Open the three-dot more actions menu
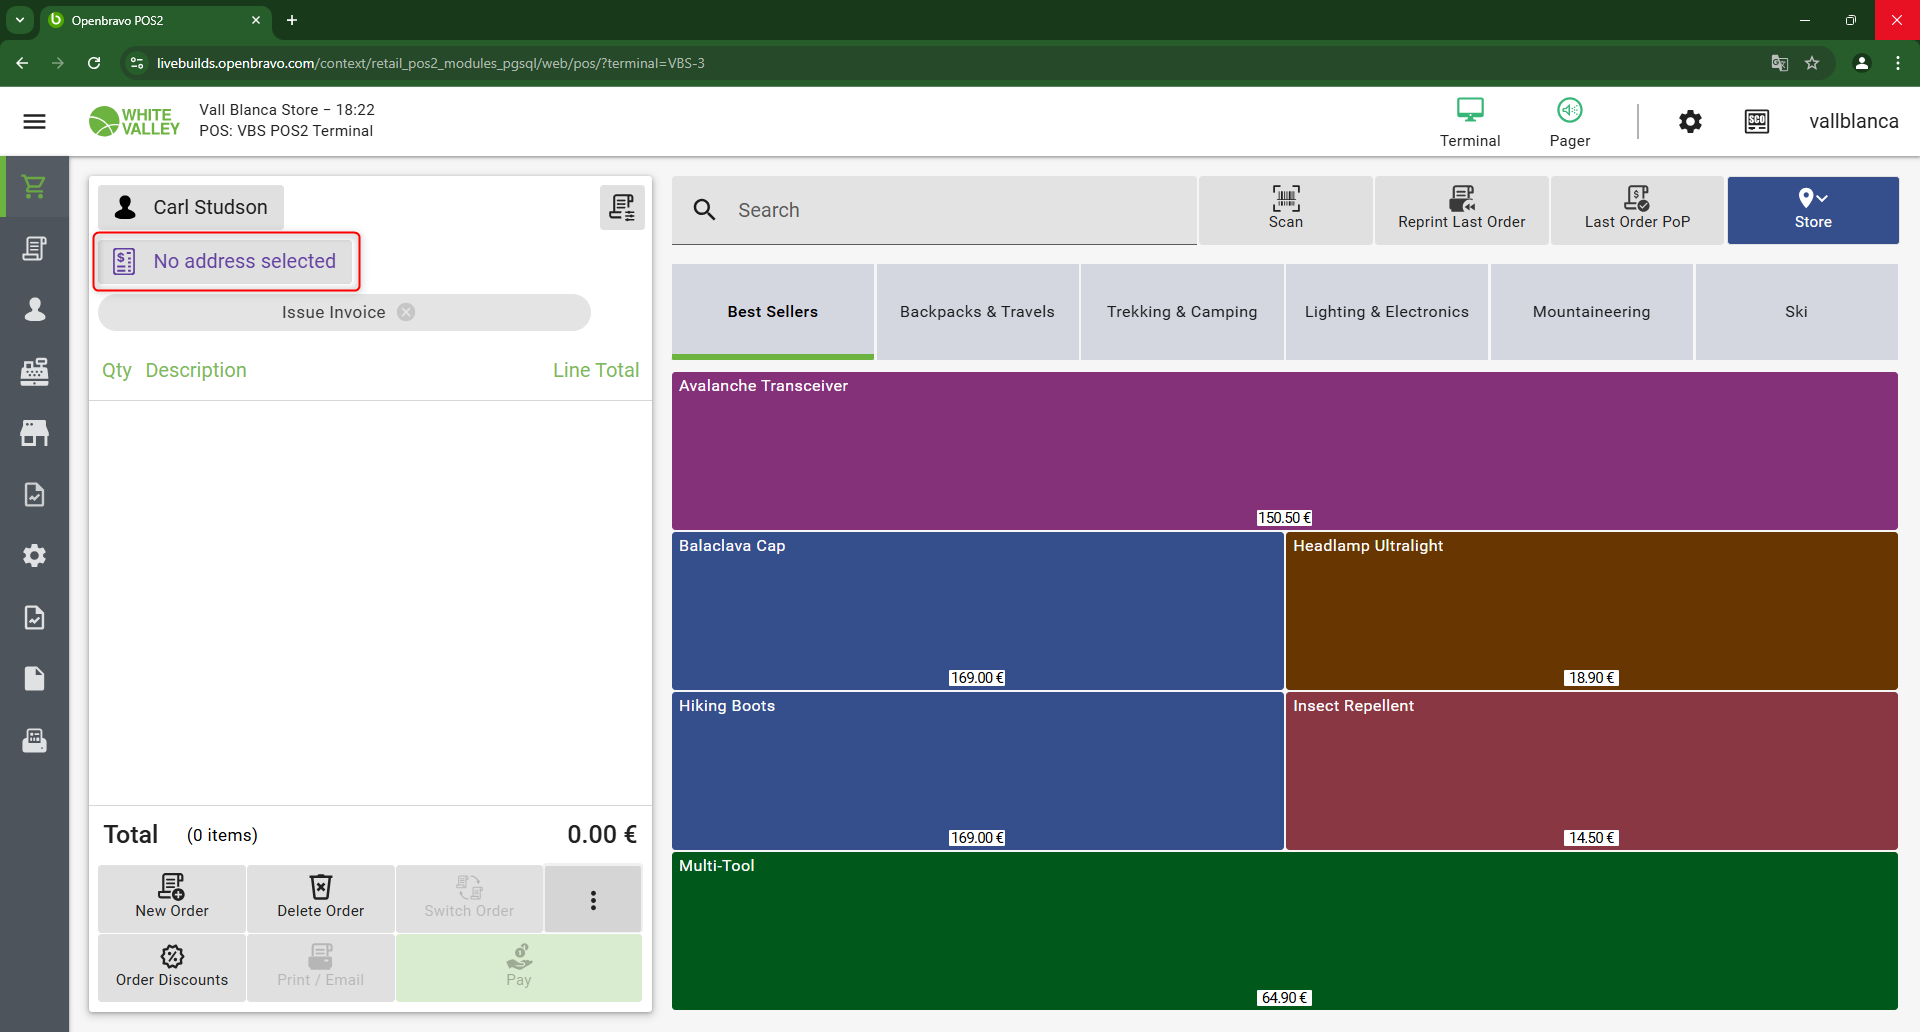This screenshot has height=1032, width=1920. coord(593,900)
